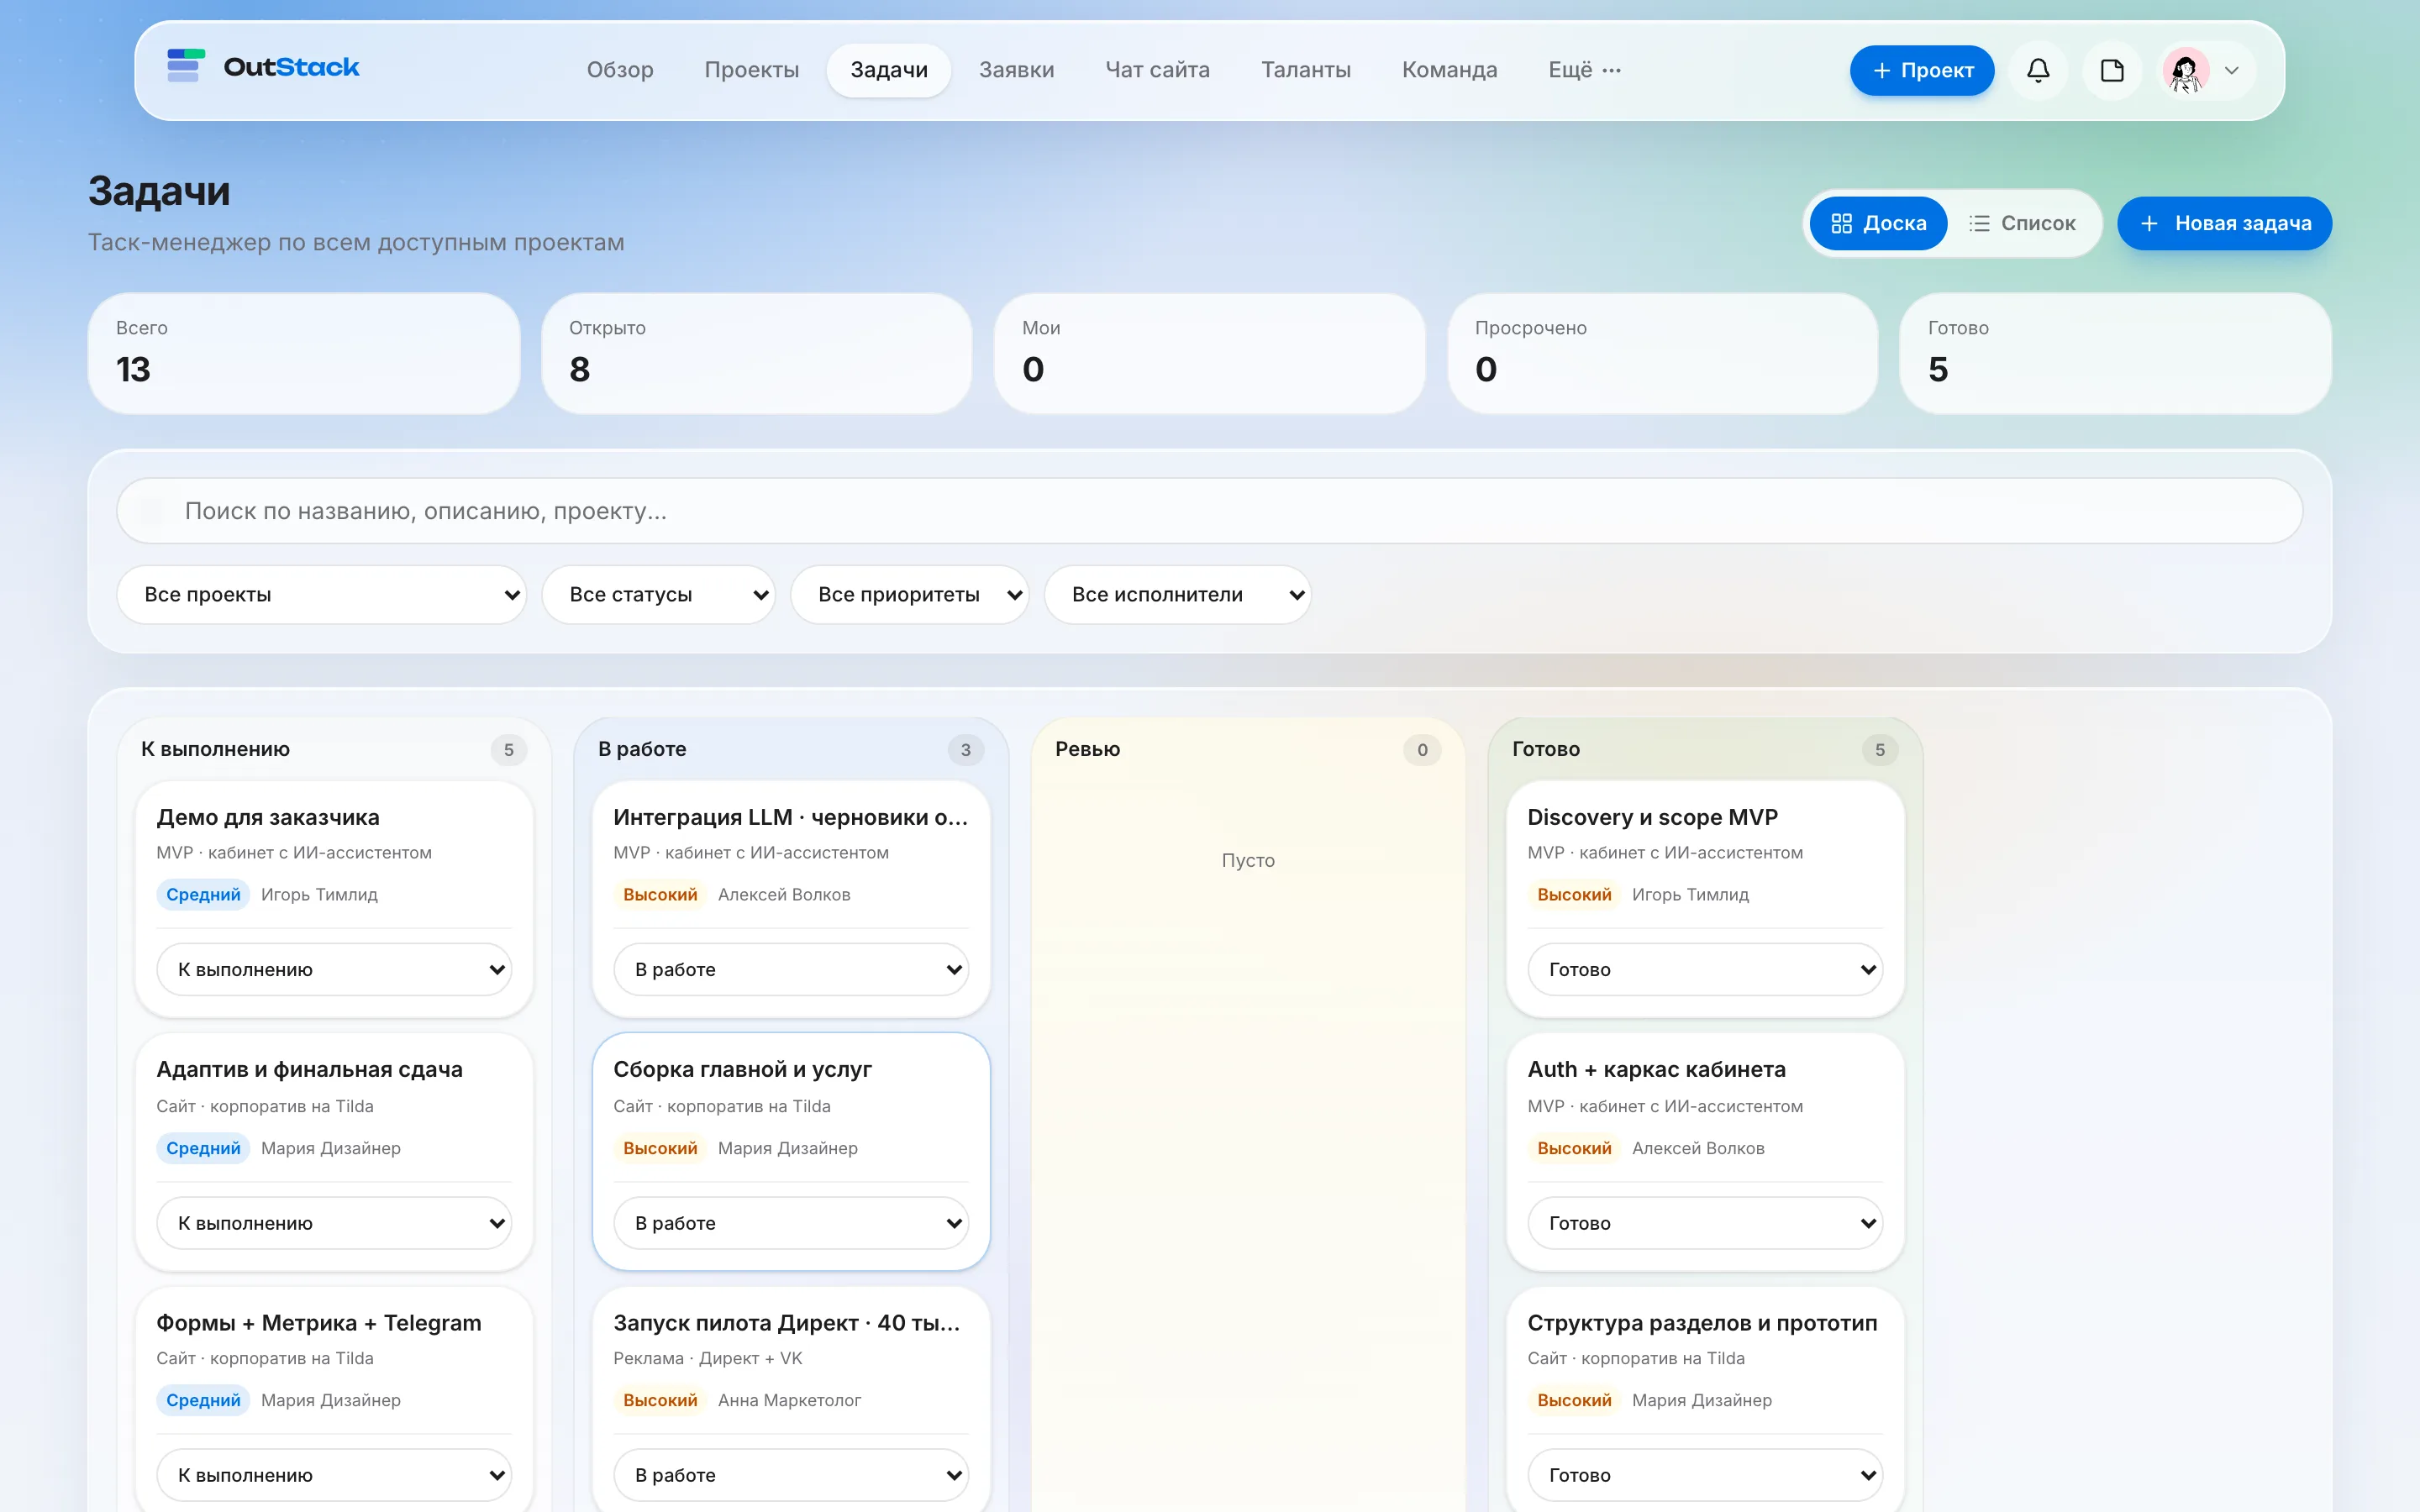2420x1512 pixels.
Task: Click the Новая задача button
Action: [x=2224, y=223]
